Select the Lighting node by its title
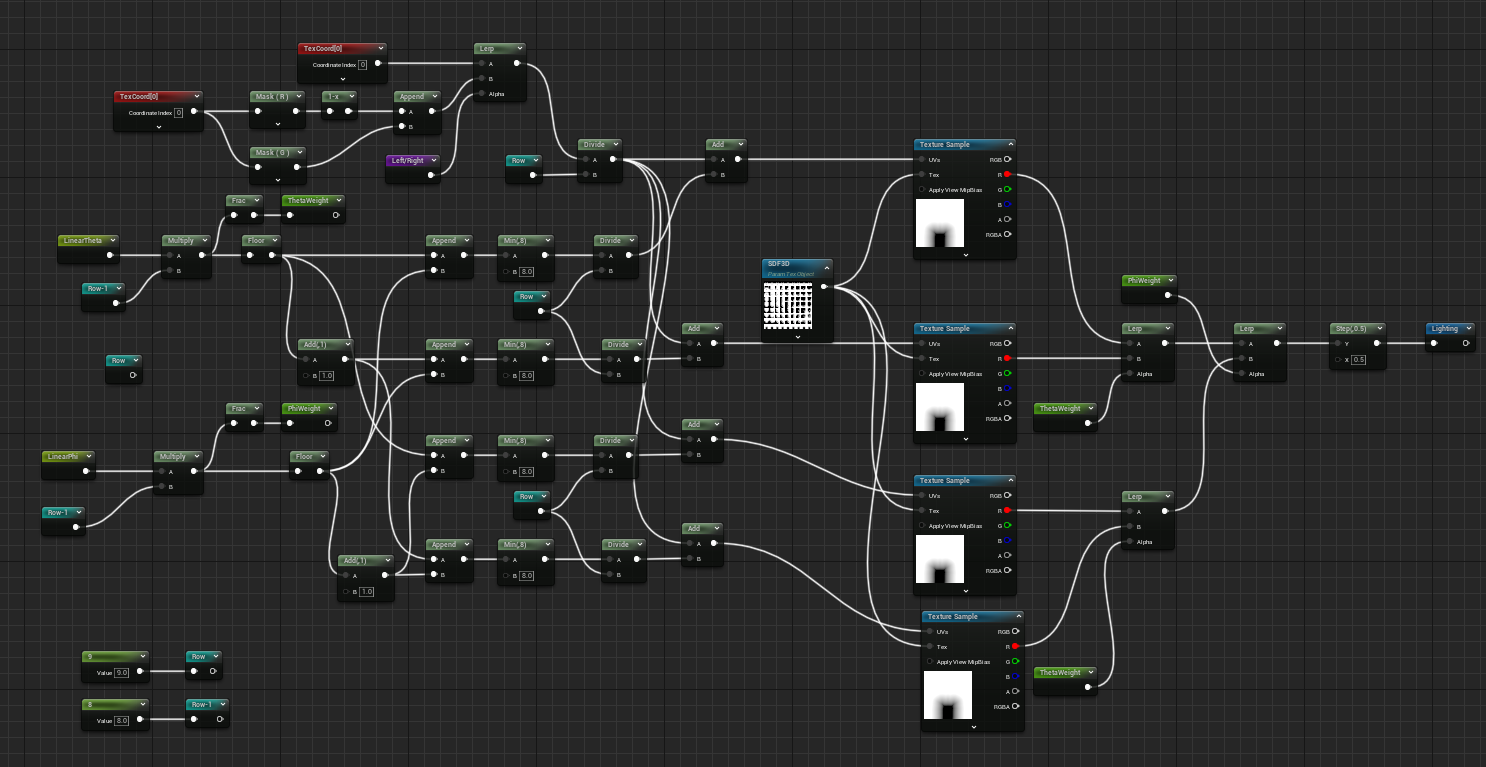The width and height of the screenshot is (1486, 767). (1445, 328)
